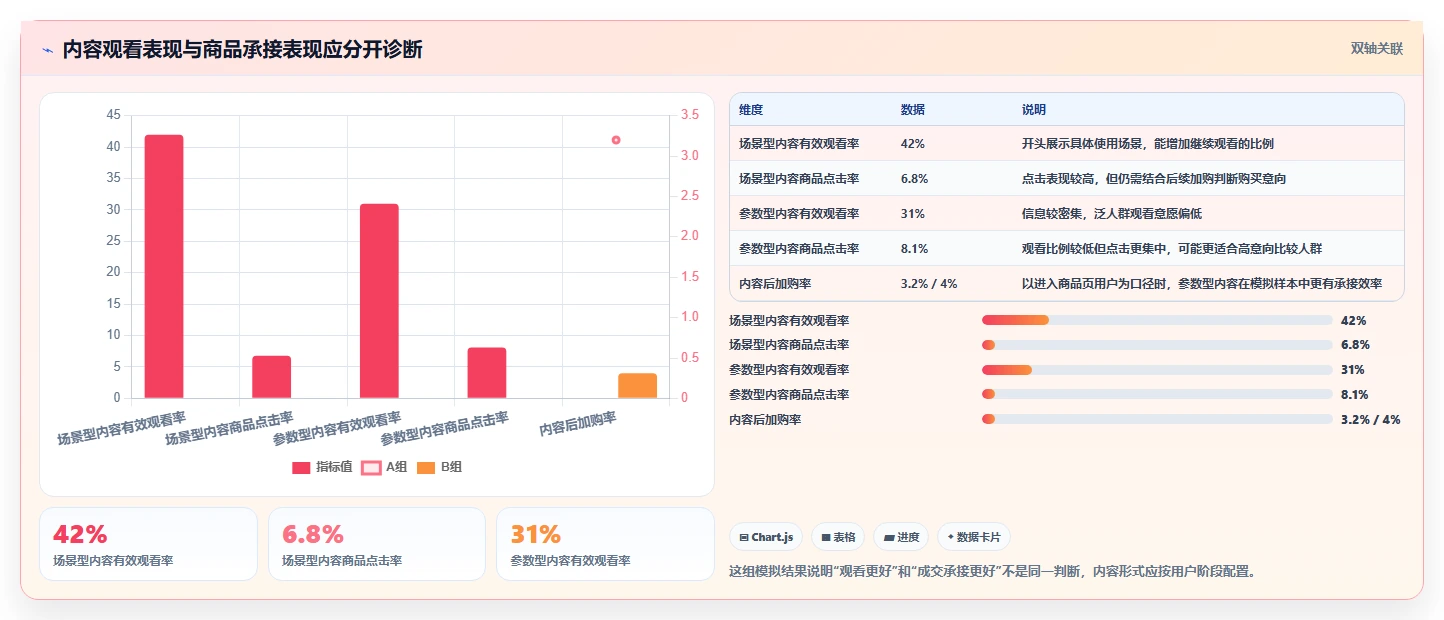Click the description starting 以进入商品页用户为口径时
1444x620 pixels.
[x=1202, y=284]
